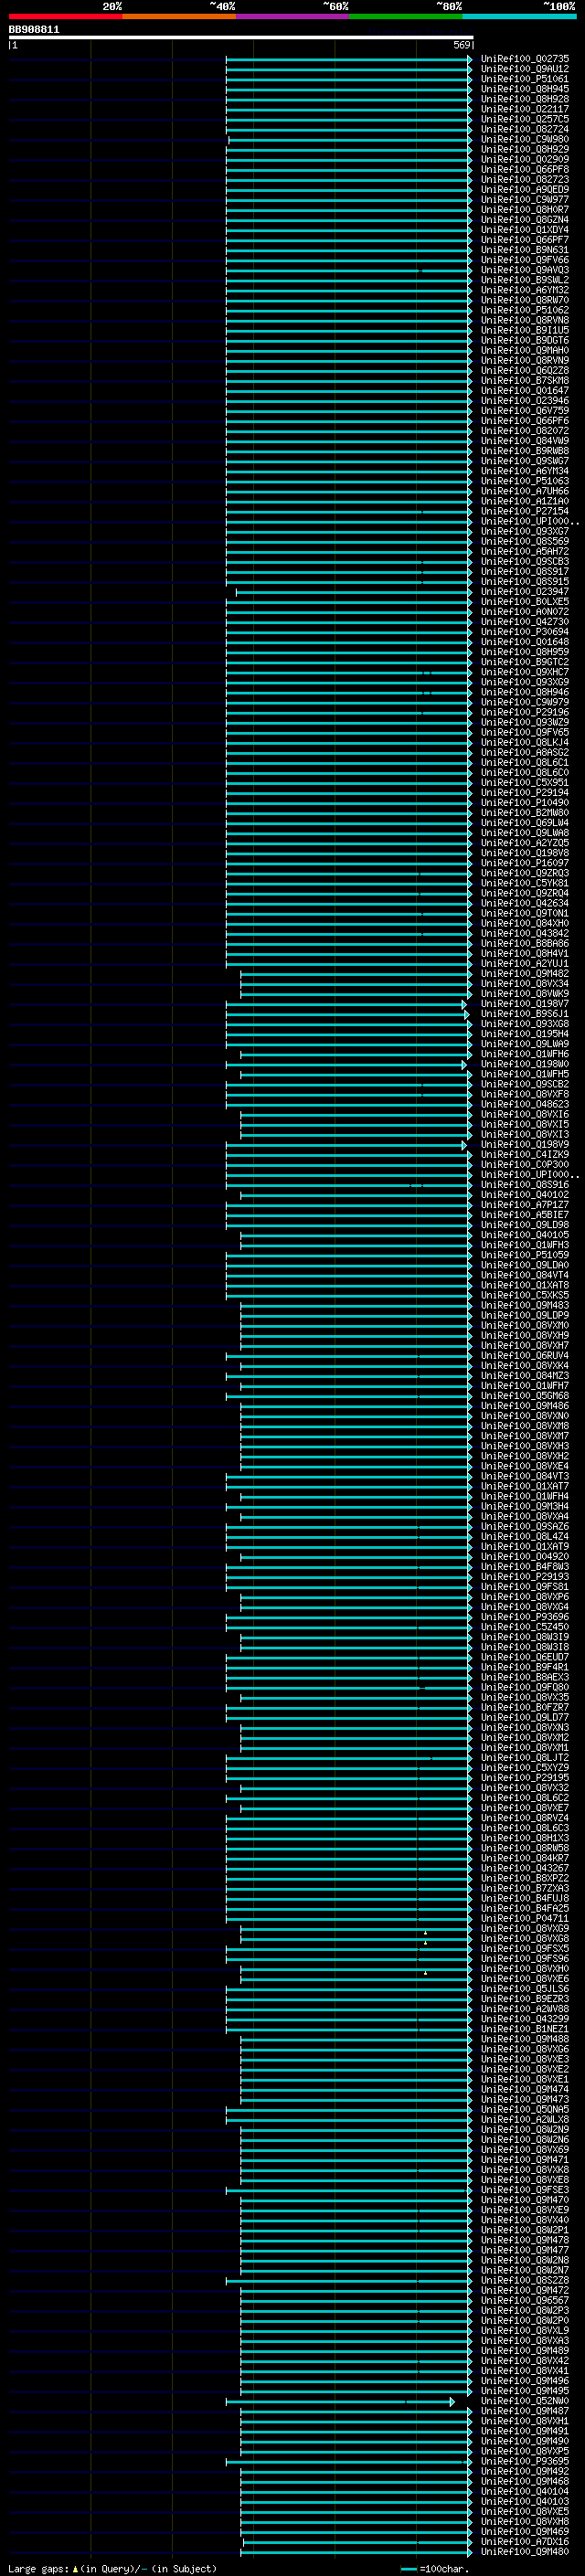Image resolution: width=585 pixels, height=2576 pixels.
Task: Select hit UniRef100_C5XKS5
Action: coord(525,1296)
